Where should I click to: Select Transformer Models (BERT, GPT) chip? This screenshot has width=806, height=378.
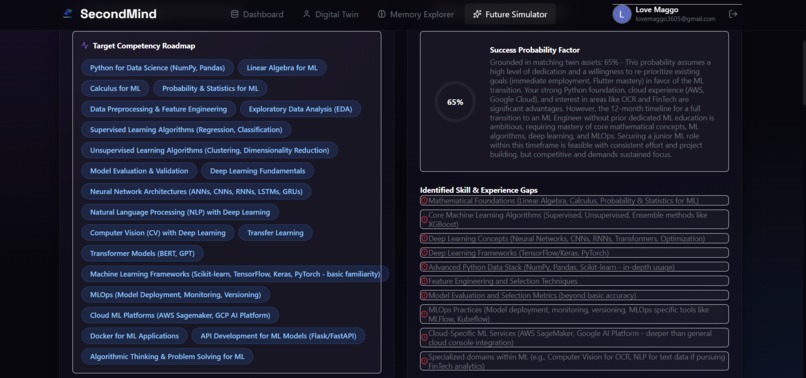click(142, 254)
